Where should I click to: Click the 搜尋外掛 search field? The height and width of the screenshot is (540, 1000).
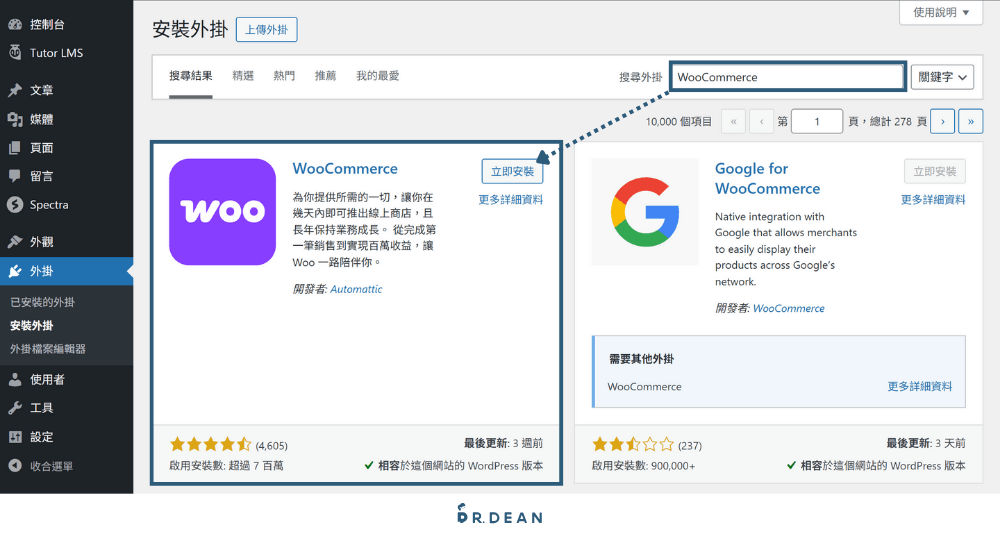pyautogui.click(x=788, y=77)
